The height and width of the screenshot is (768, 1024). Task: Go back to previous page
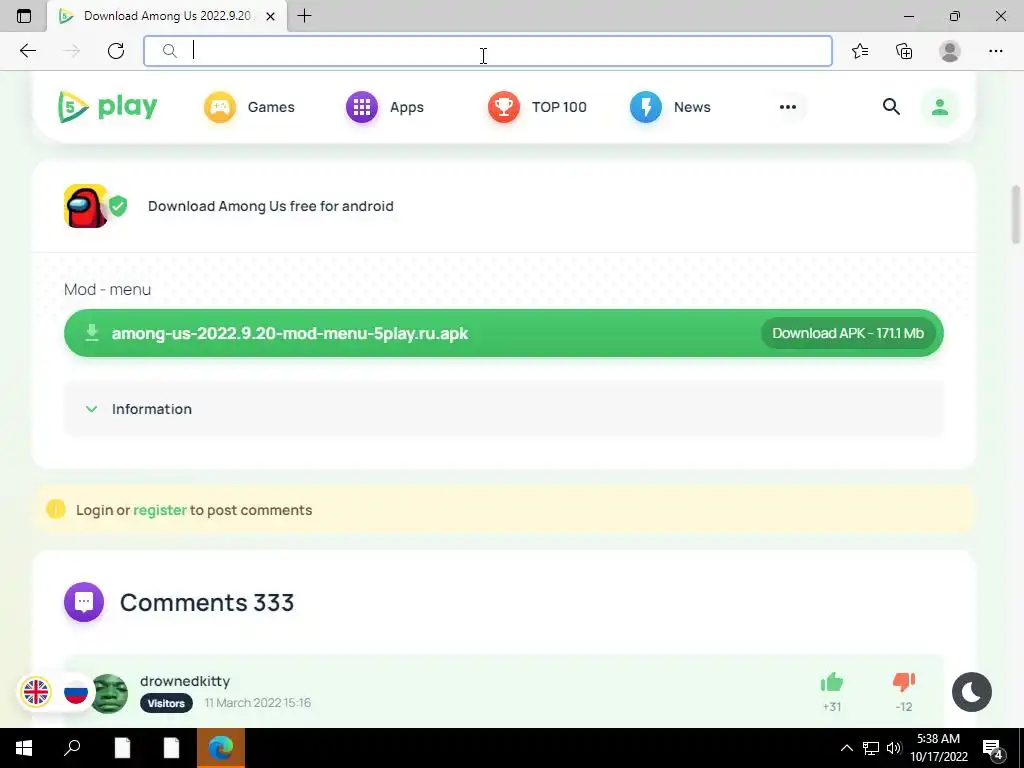27,51
